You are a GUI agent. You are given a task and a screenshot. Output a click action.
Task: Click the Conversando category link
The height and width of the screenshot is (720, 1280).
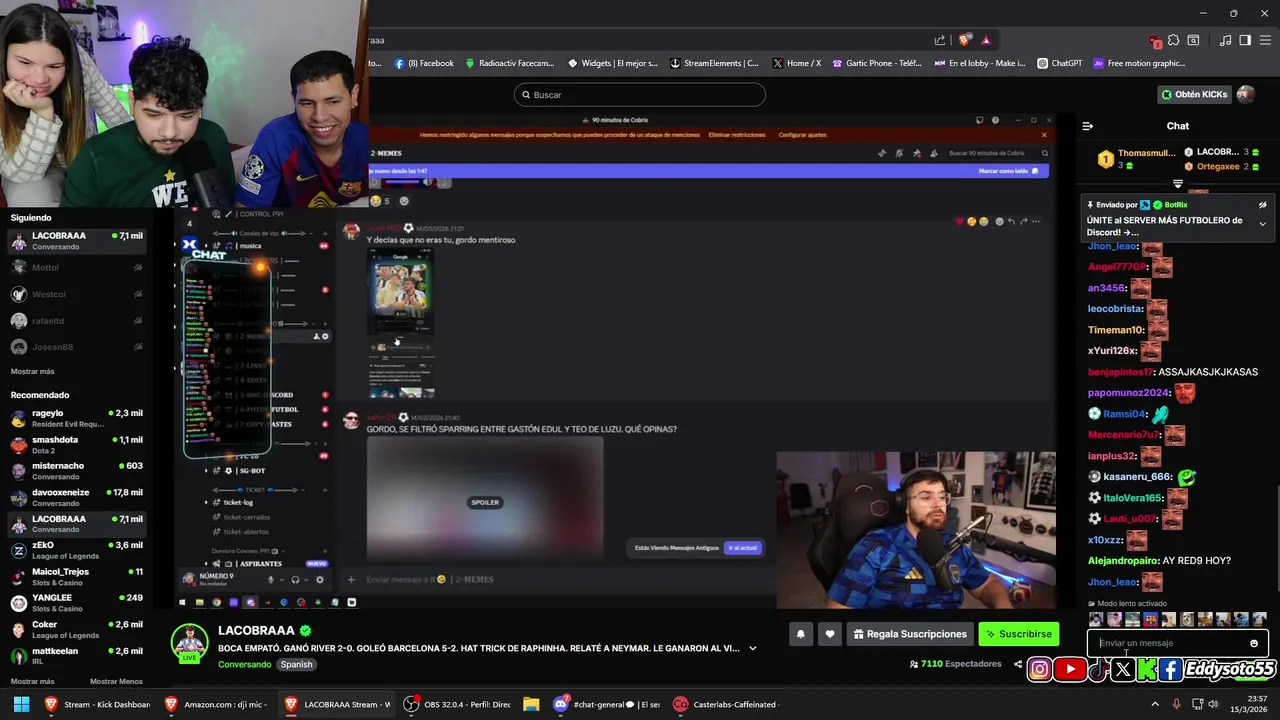click(x=244, y=665)
